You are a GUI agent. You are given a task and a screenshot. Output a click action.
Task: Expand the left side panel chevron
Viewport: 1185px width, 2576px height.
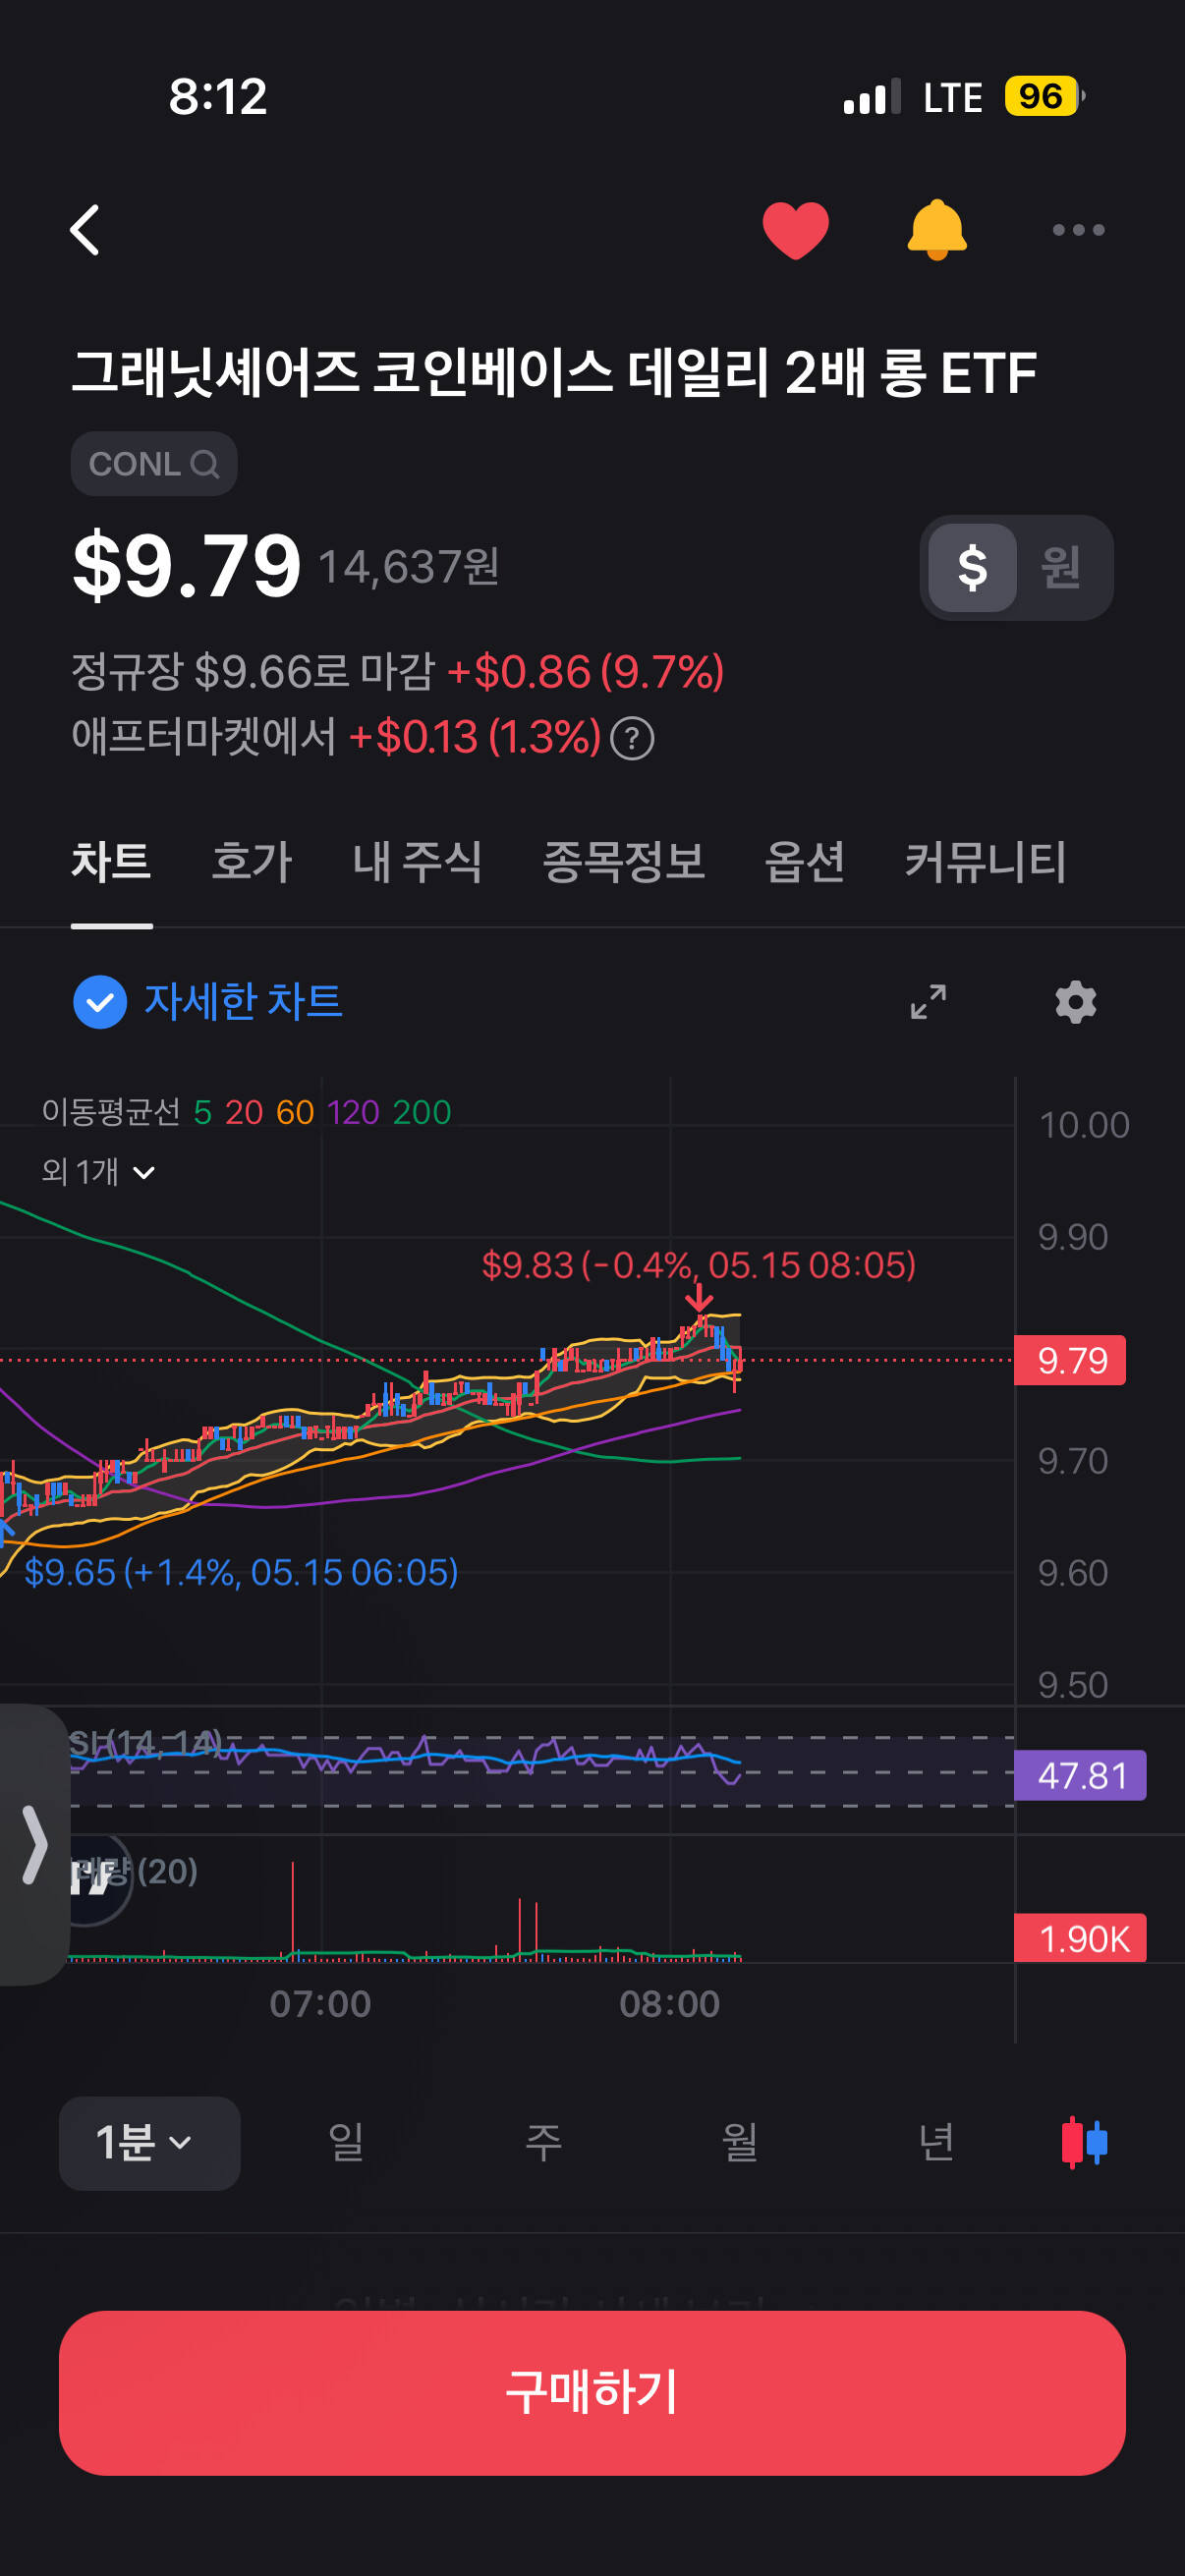34,1845
